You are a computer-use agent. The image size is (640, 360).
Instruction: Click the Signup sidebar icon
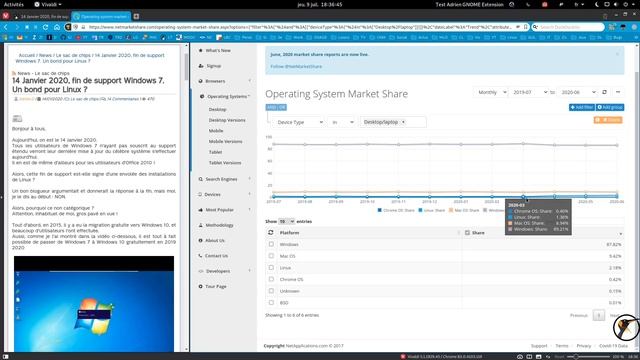click(x=200, y=66)
